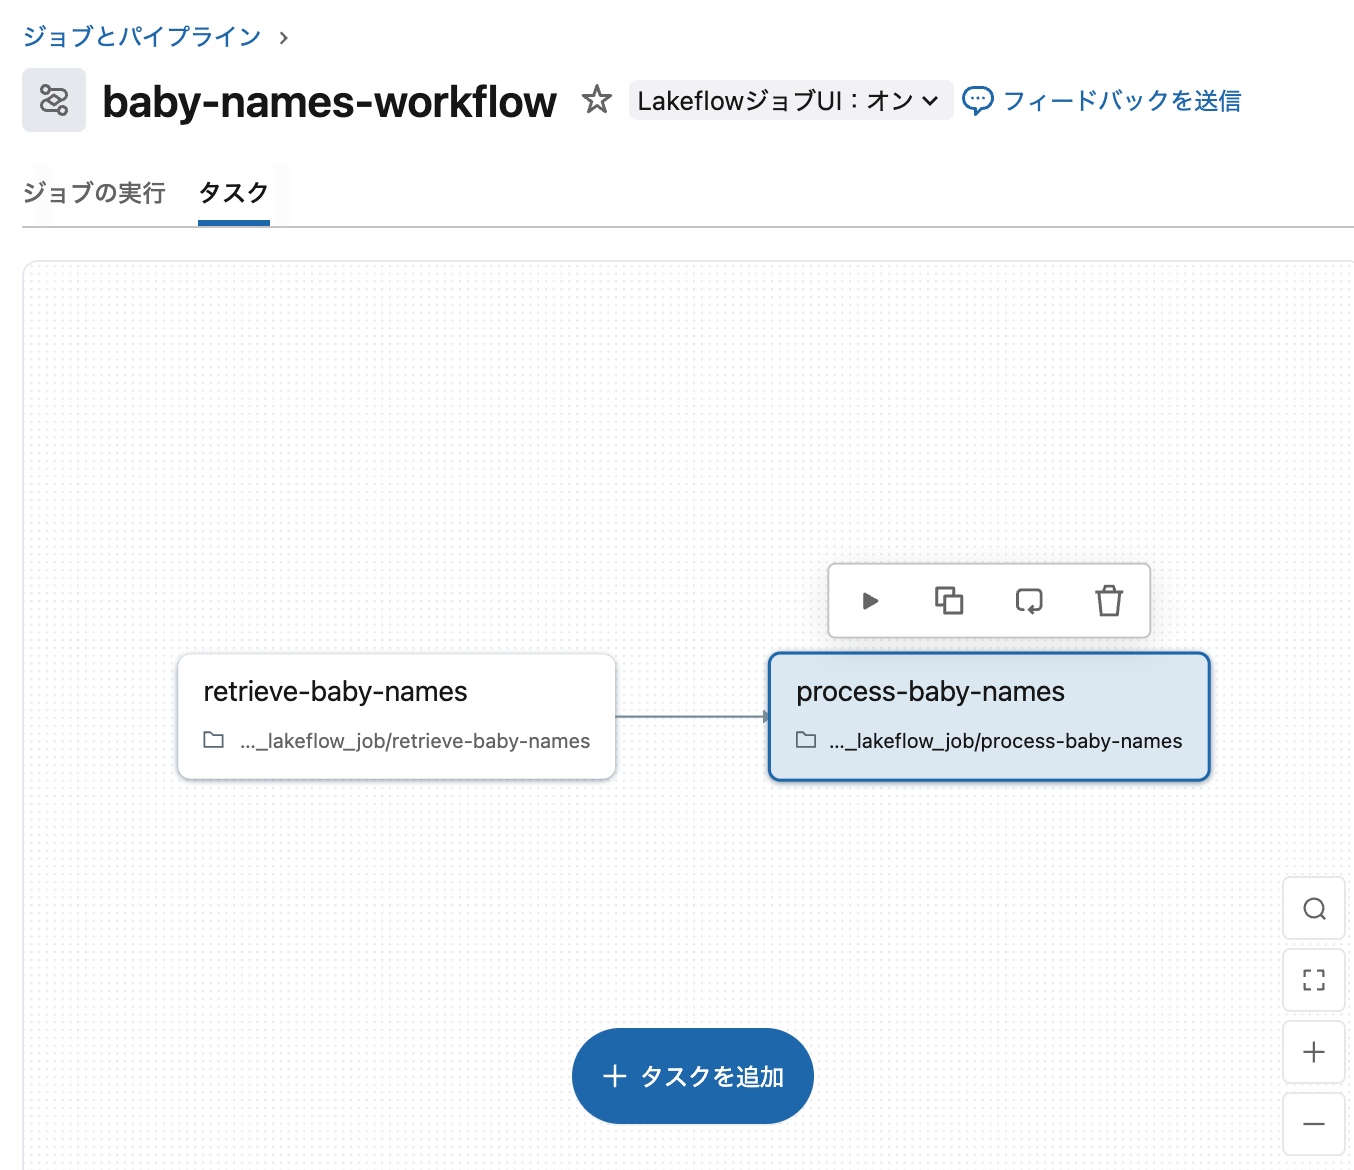
Task: Click the workflow job icon beside title
Action: tap(54, 100)
